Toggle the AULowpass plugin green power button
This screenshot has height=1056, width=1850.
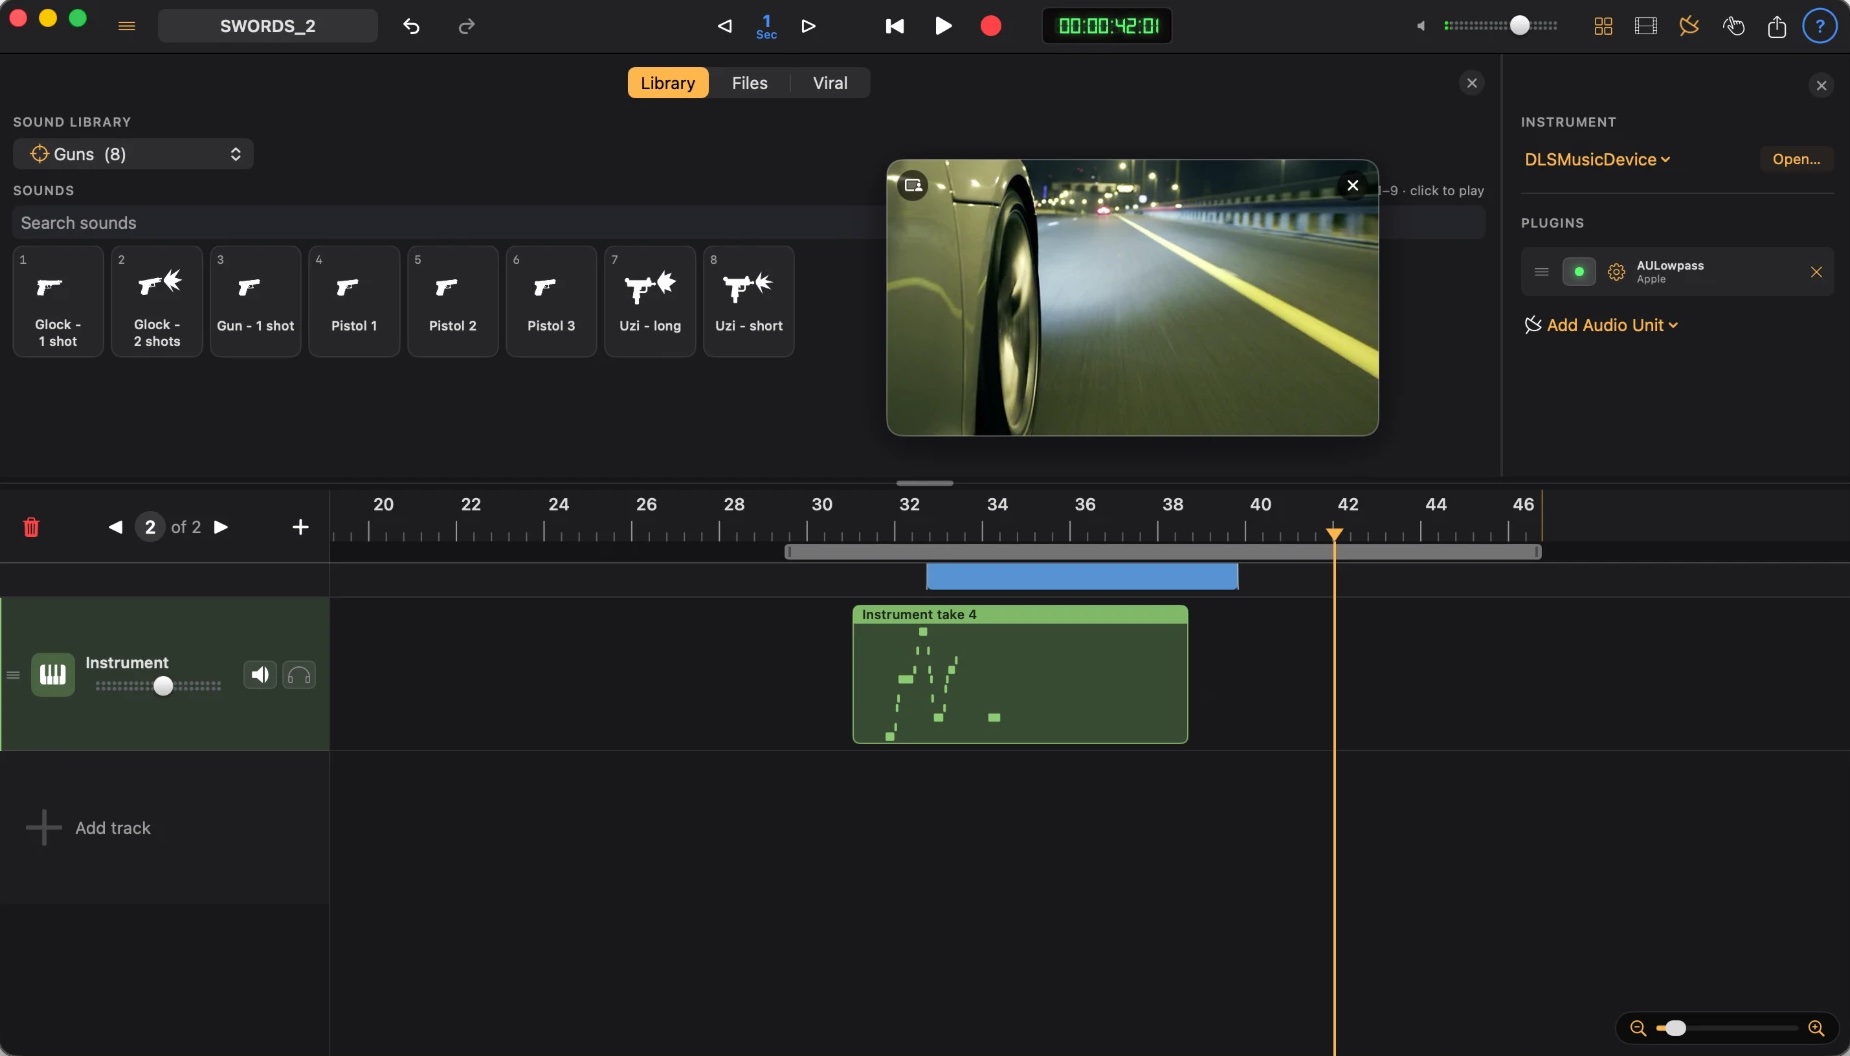(1579, 272)
